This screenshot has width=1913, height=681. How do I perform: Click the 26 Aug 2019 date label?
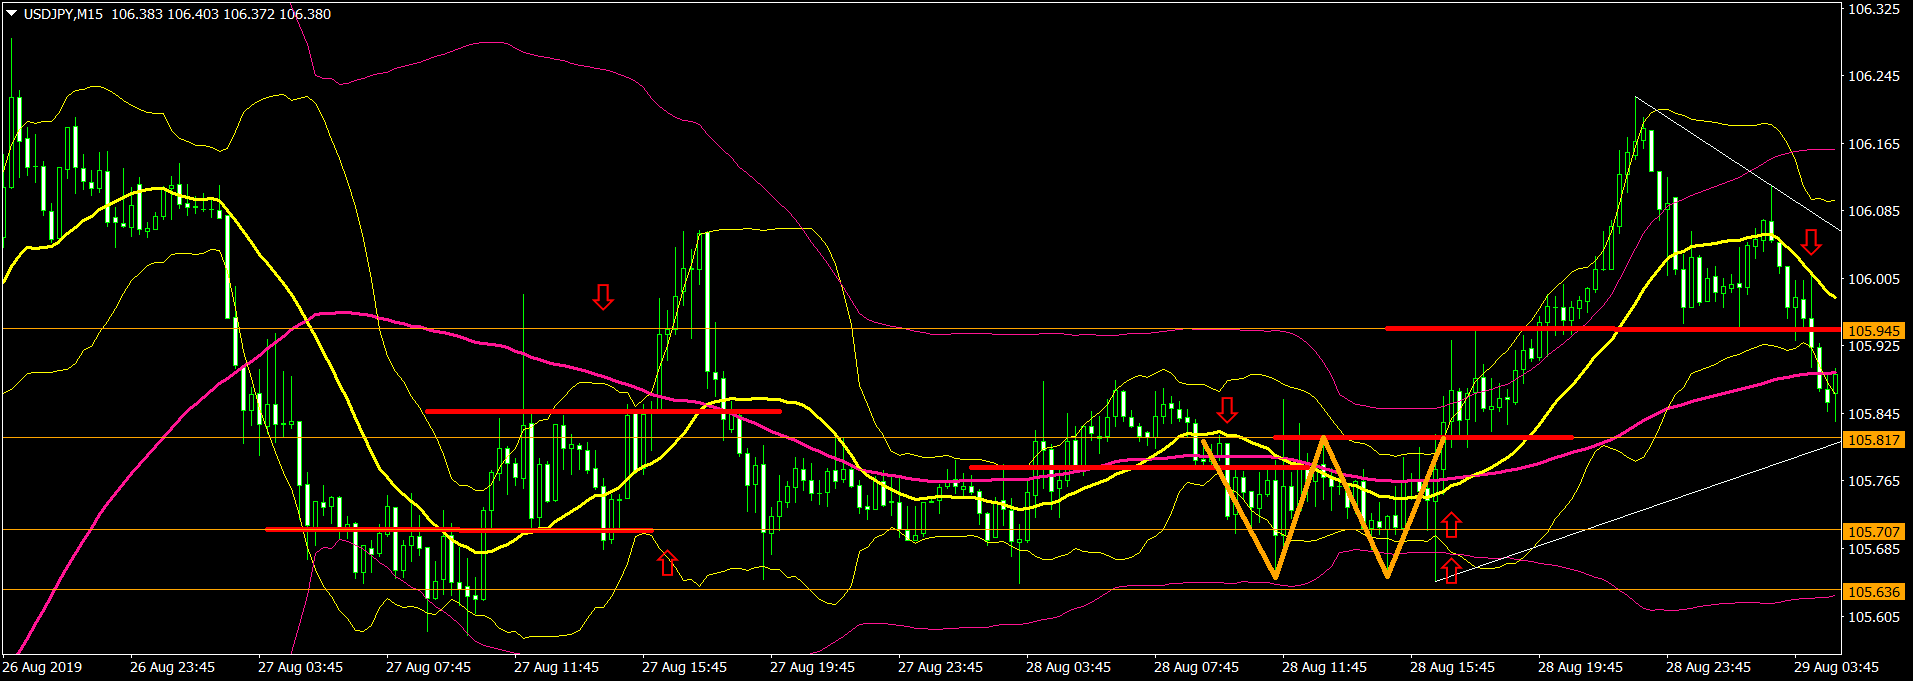[x=42, y=667]
